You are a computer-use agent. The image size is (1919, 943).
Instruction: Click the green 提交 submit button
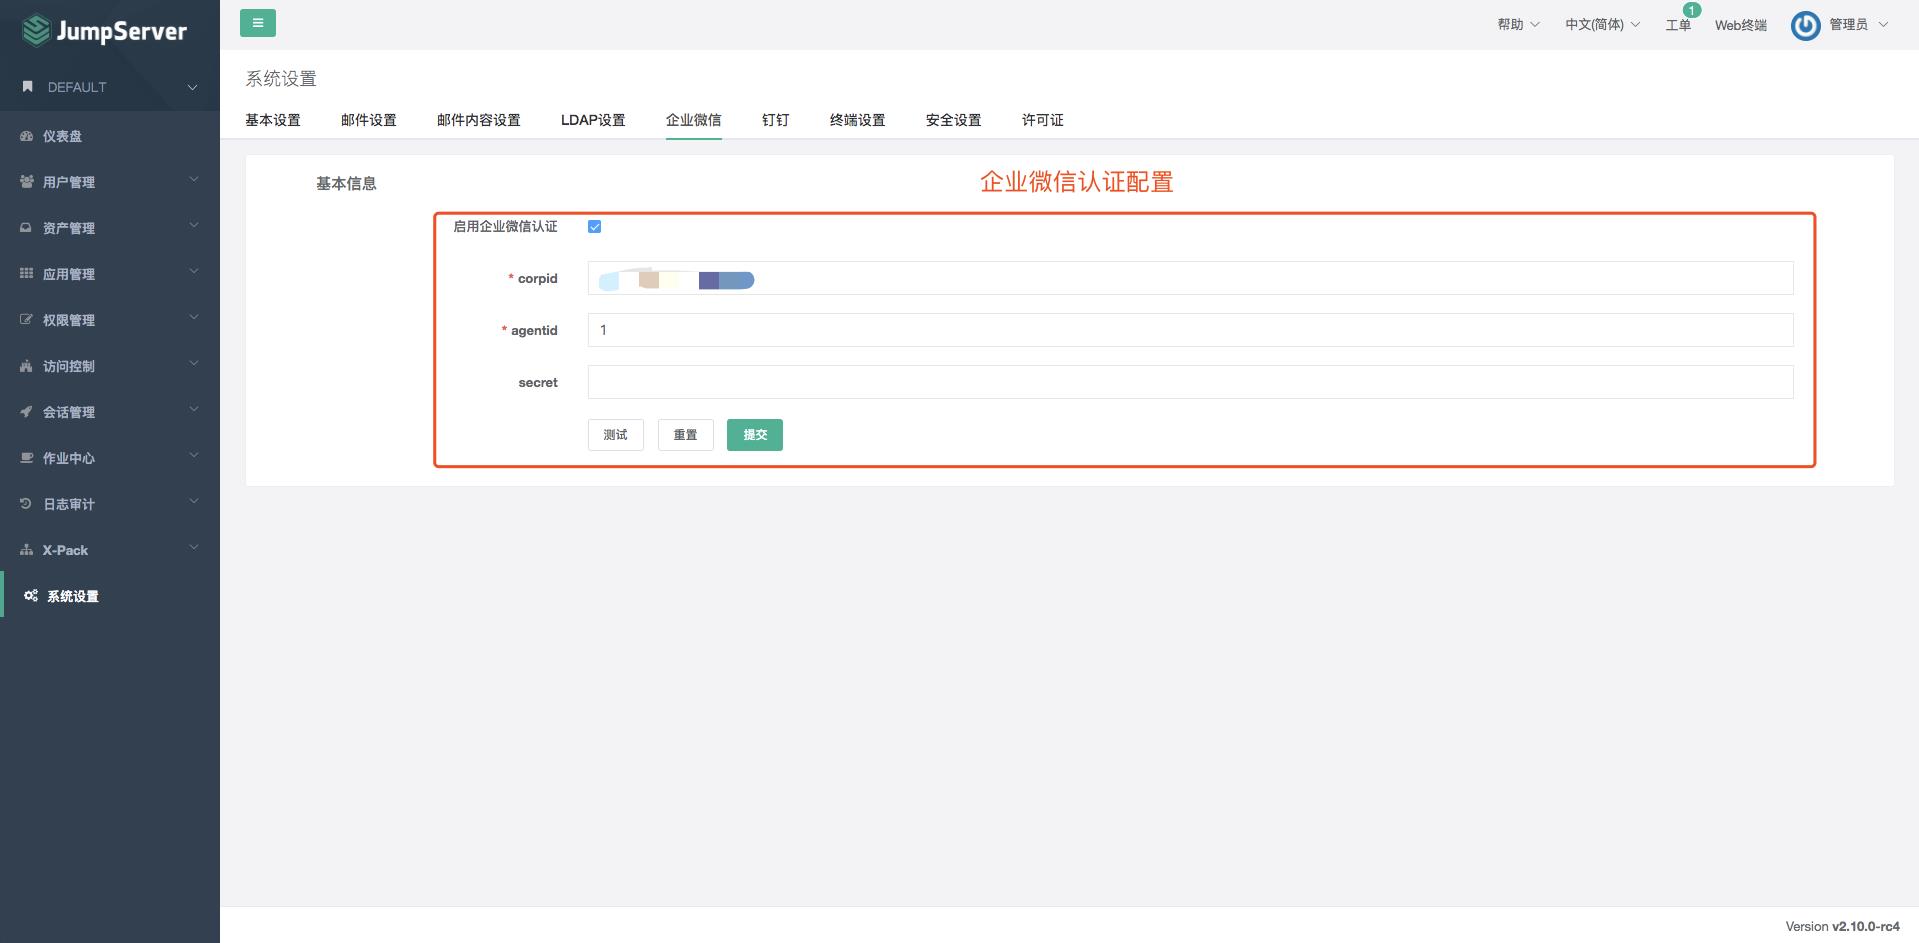pos(755,435)
